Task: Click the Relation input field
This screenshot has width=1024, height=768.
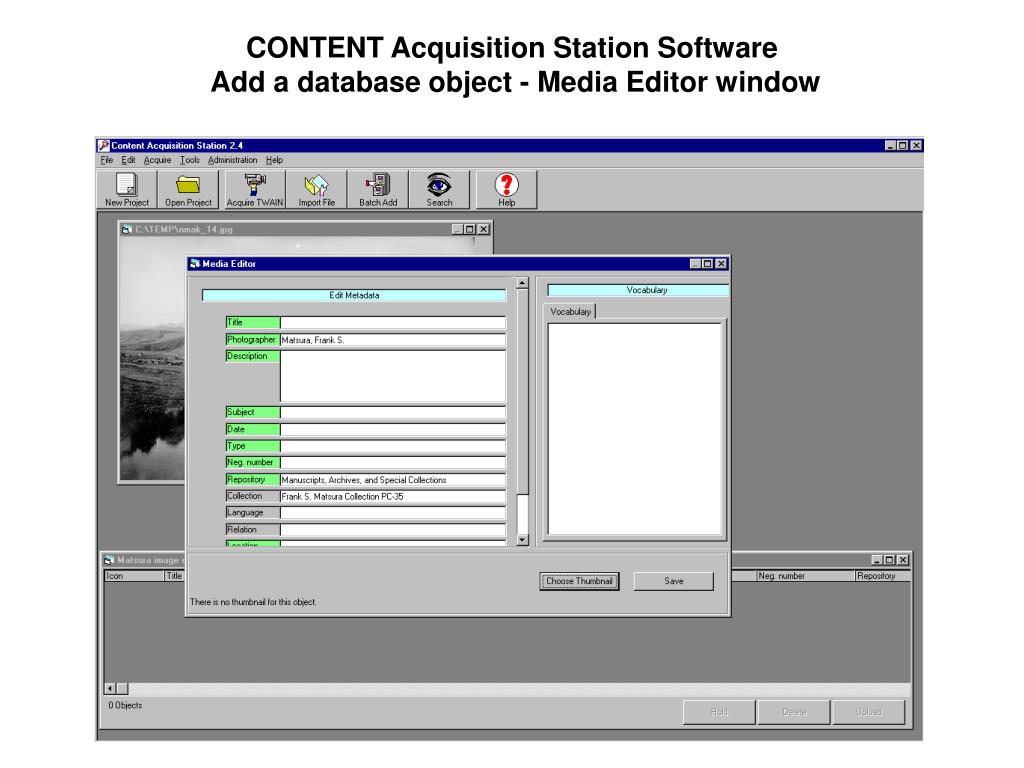Action: click(393, 530)
